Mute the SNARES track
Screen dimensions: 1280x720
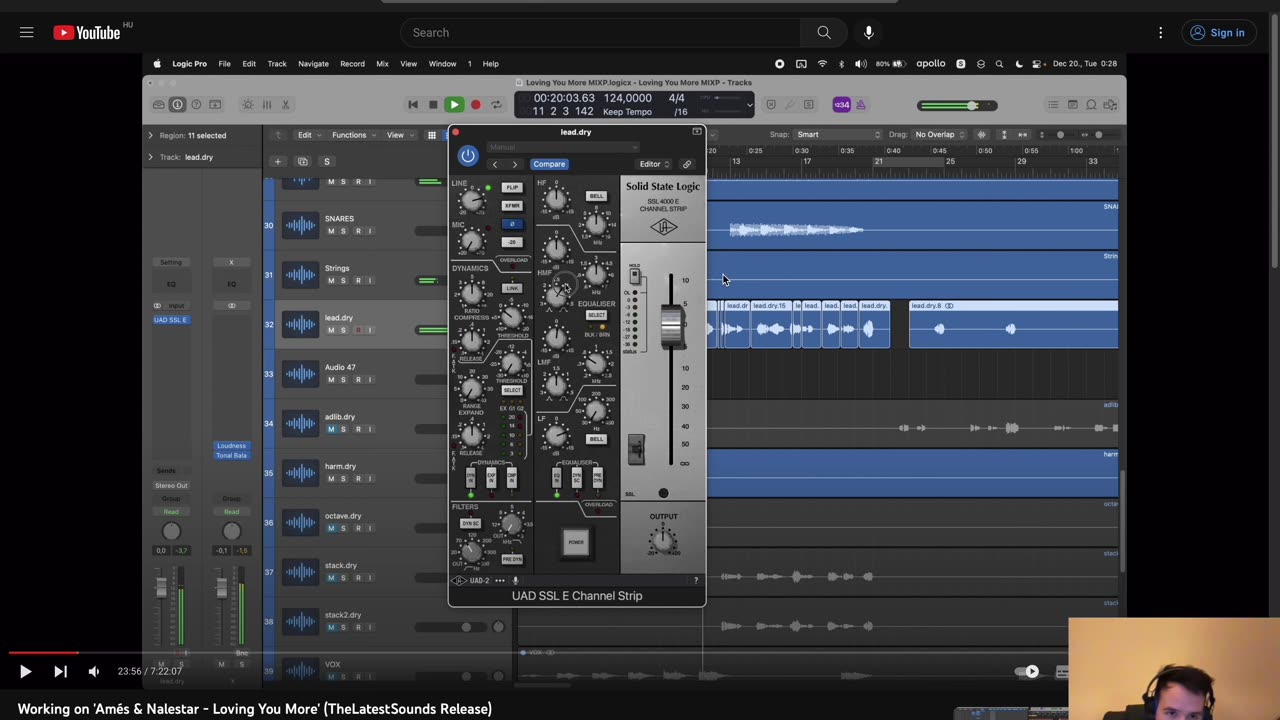pos(331,231)
